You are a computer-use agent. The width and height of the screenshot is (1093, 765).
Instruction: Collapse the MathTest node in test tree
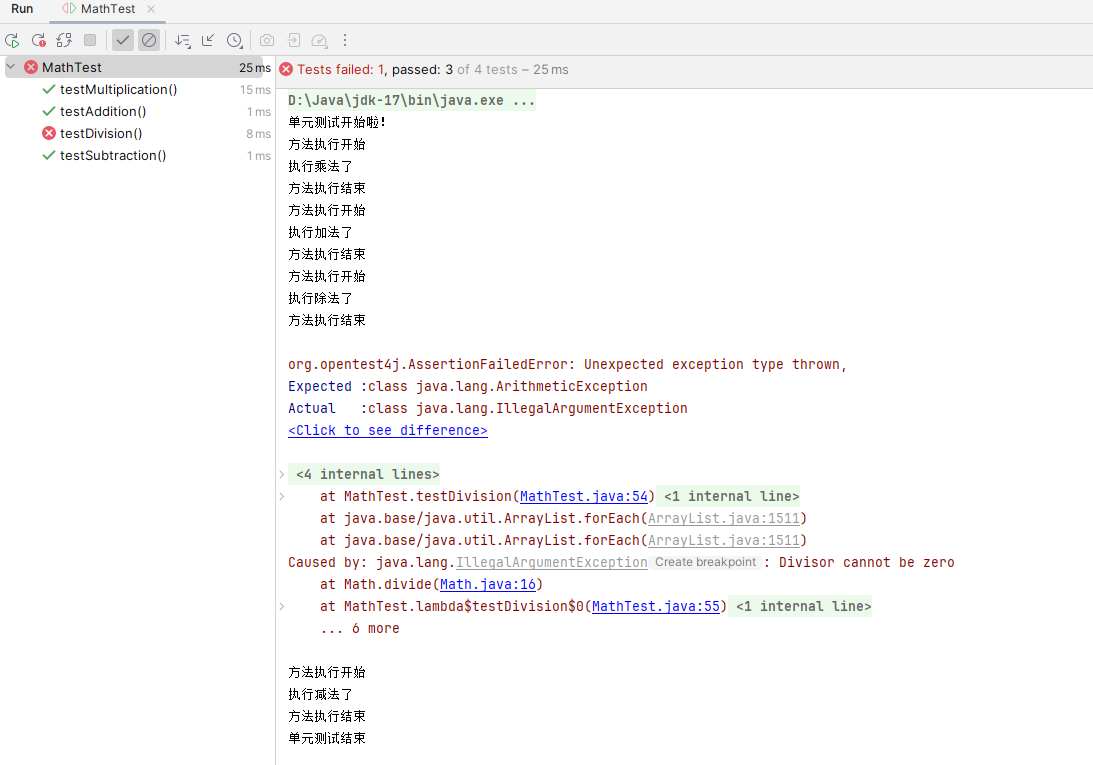[10, 67]
